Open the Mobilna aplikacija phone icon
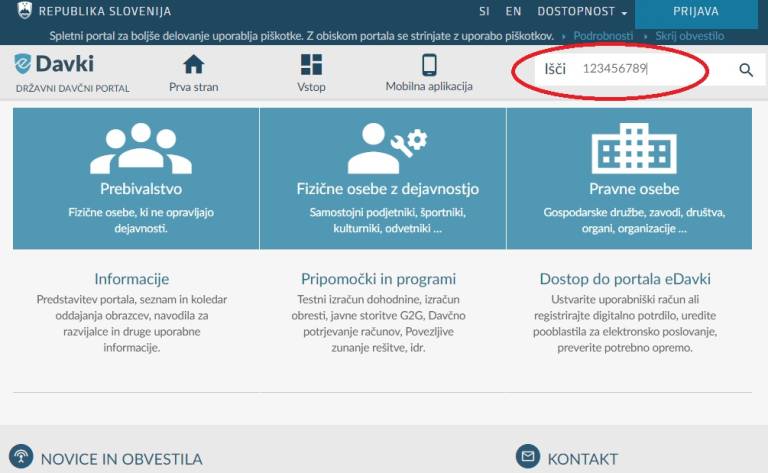The width and height of the screenshot is (768, 473). click(429, 65)
